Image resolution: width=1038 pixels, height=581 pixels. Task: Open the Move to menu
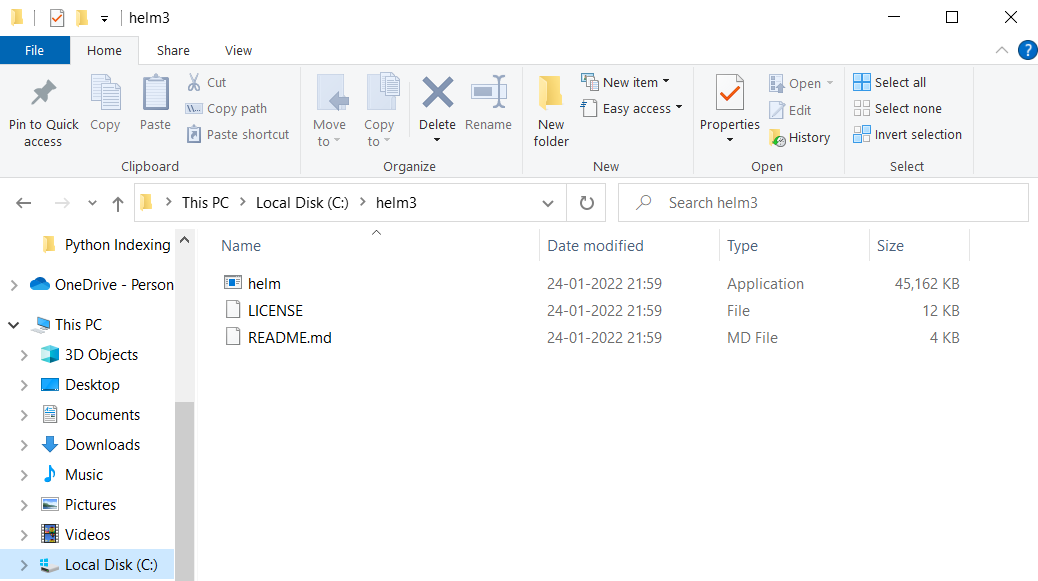tap(329, 111)
